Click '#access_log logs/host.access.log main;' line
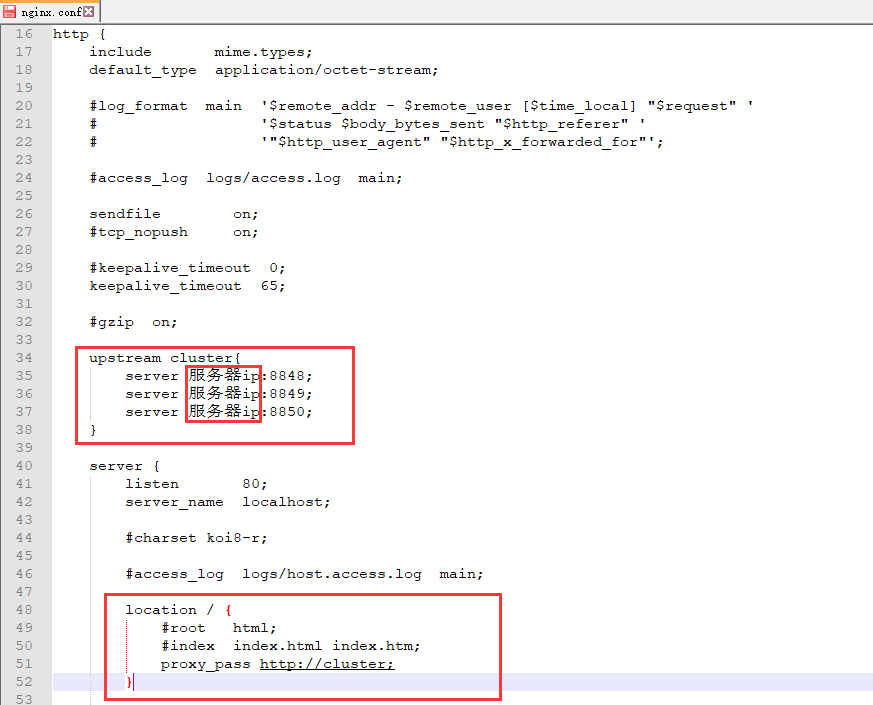The image size is (873, 705). (x=304, y=574)
